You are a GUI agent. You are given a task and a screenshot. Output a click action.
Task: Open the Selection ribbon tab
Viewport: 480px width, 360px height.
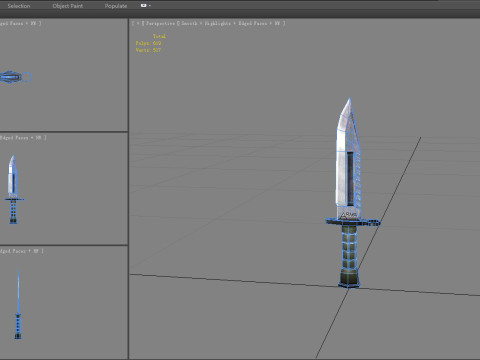19,6
